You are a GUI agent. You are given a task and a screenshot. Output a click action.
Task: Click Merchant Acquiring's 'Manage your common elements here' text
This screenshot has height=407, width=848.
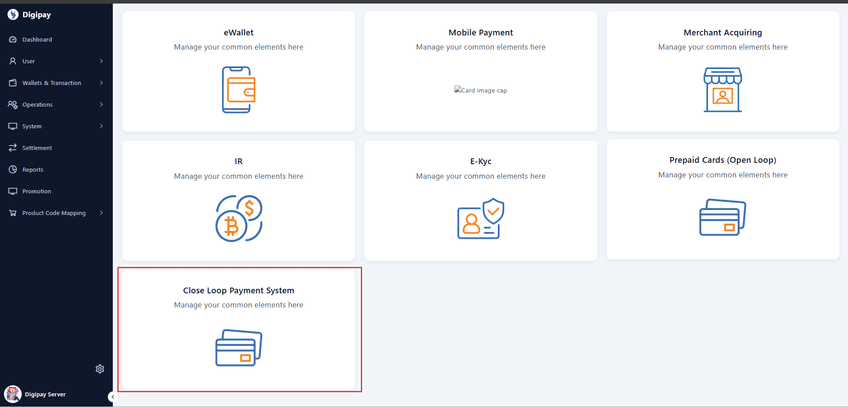(723, 47)
